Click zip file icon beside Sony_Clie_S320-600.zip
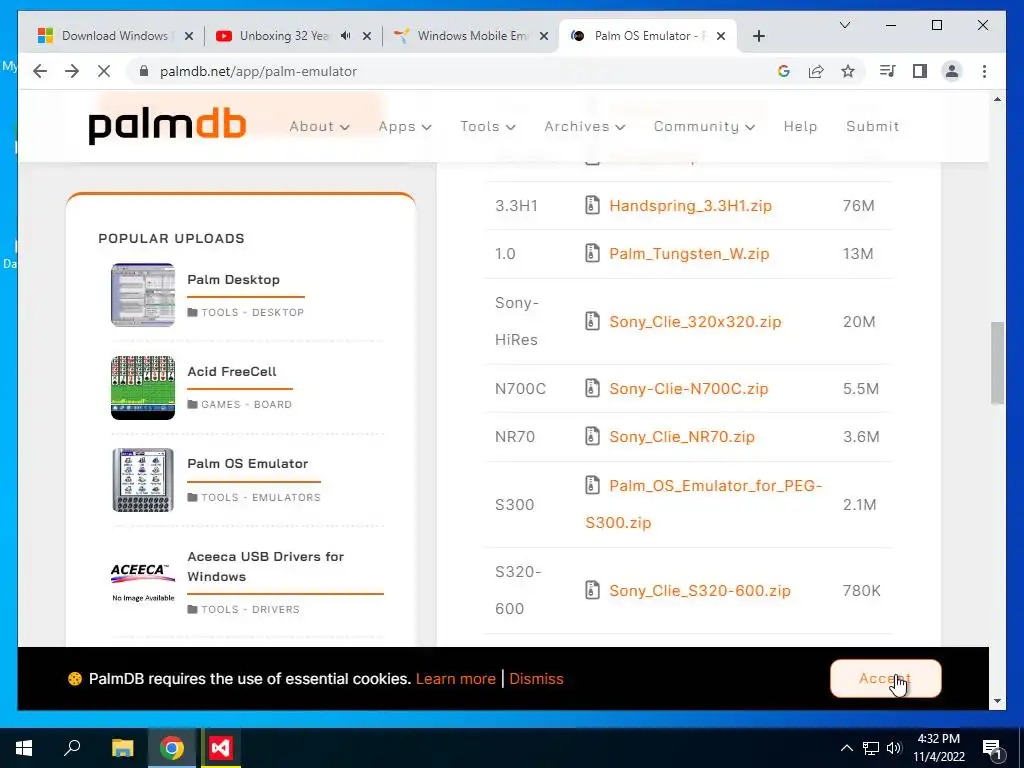1024x768 pixels. 592,590
